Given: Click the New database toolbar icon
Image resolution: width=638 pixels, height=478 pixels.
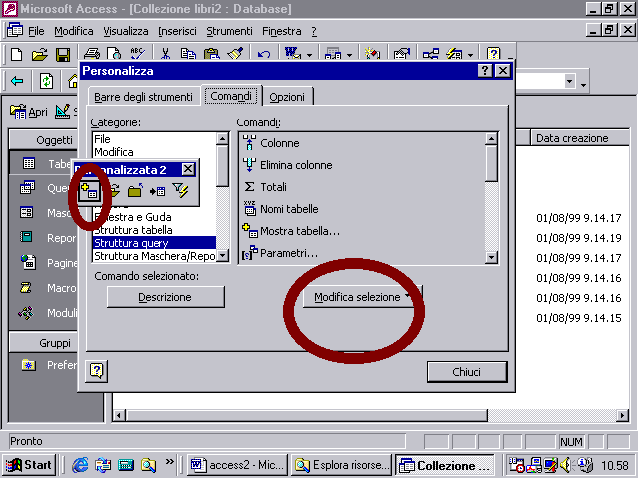Looking at the screenshot, I should pos(16,54).
